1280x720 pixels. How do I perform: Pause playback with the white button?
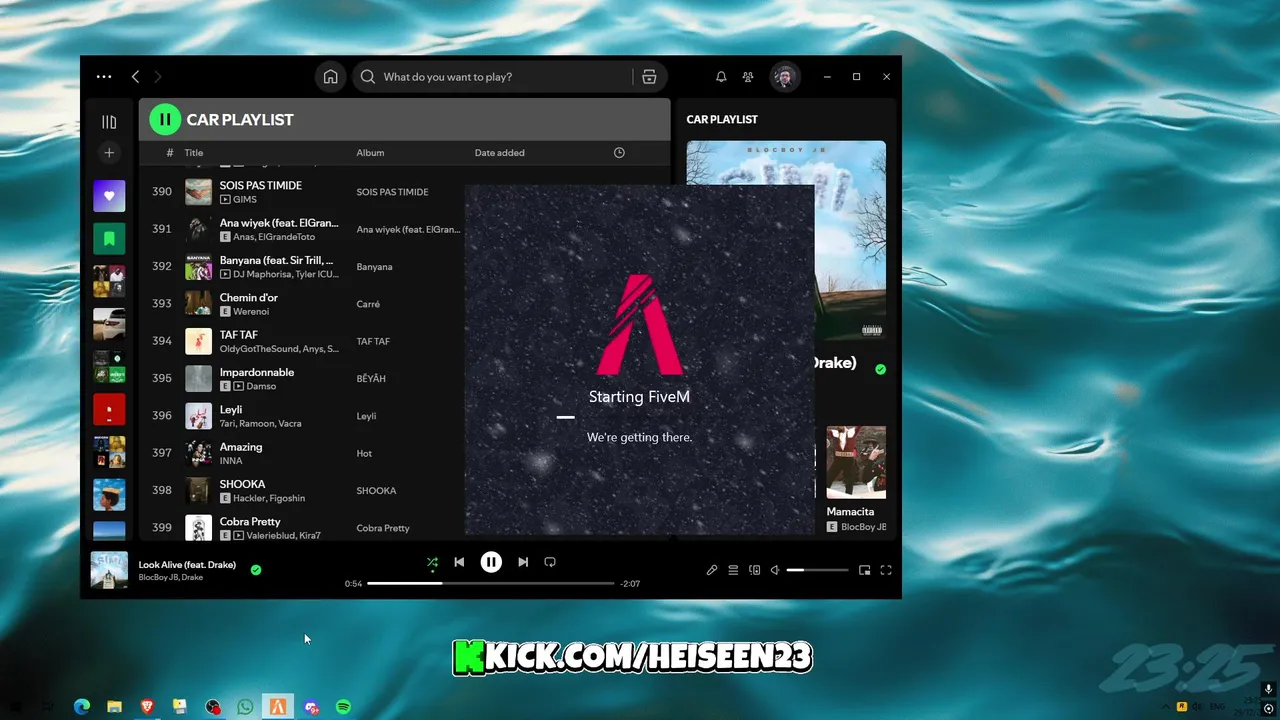pos(491,562)
